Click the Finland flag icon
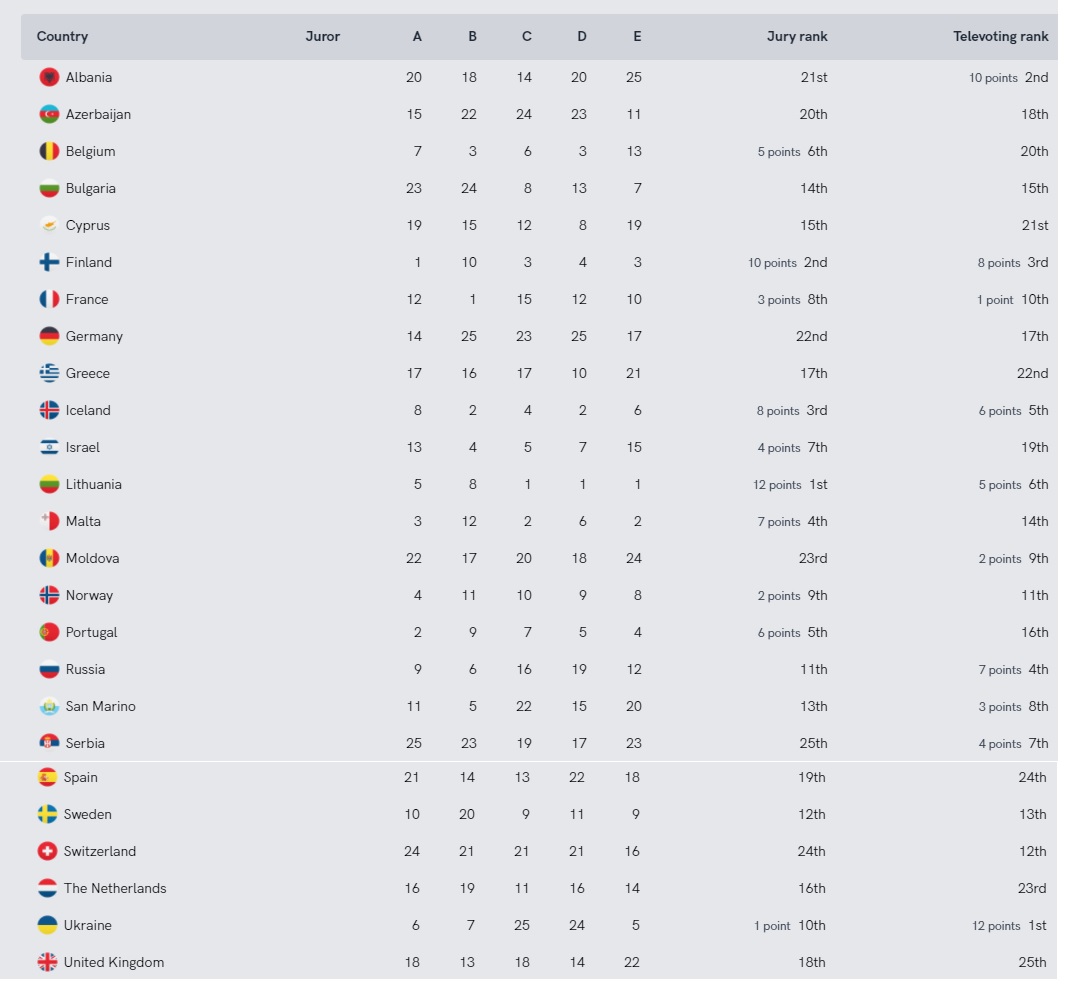Image resolution: width=1068 pixels, height=990 pixels. (x=49, y=262)
